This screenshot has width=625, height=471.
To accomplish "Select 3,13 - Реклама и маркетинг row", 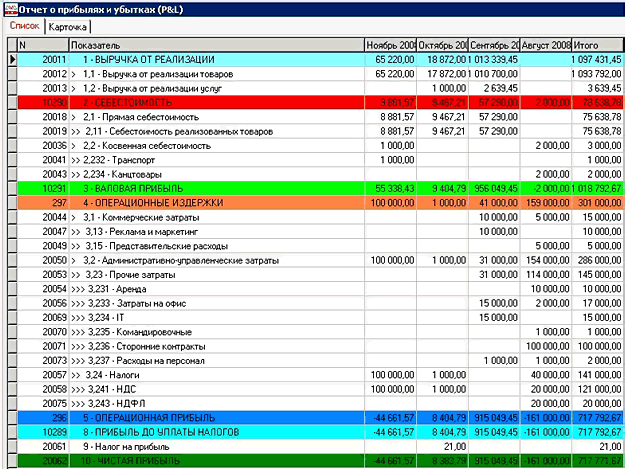I will coord(320,232).
